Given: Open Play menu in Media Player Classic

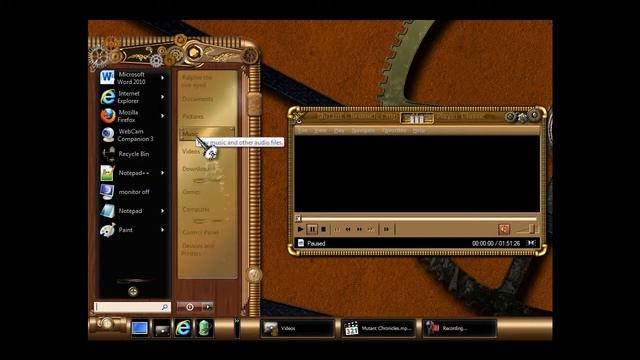Looking at the screenshot, I should 339,131.
